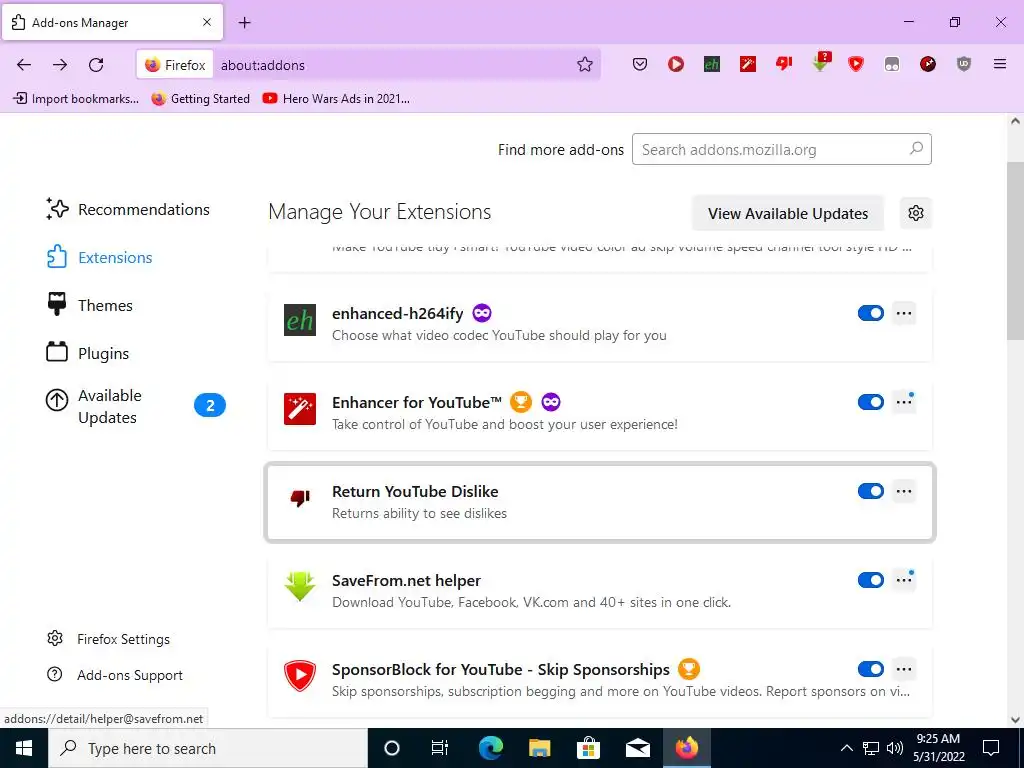Open more options for SaveFrom.net helper
Image resolution: width=1024 pixels, height=768 pixels.
click(x=904, y=580)
